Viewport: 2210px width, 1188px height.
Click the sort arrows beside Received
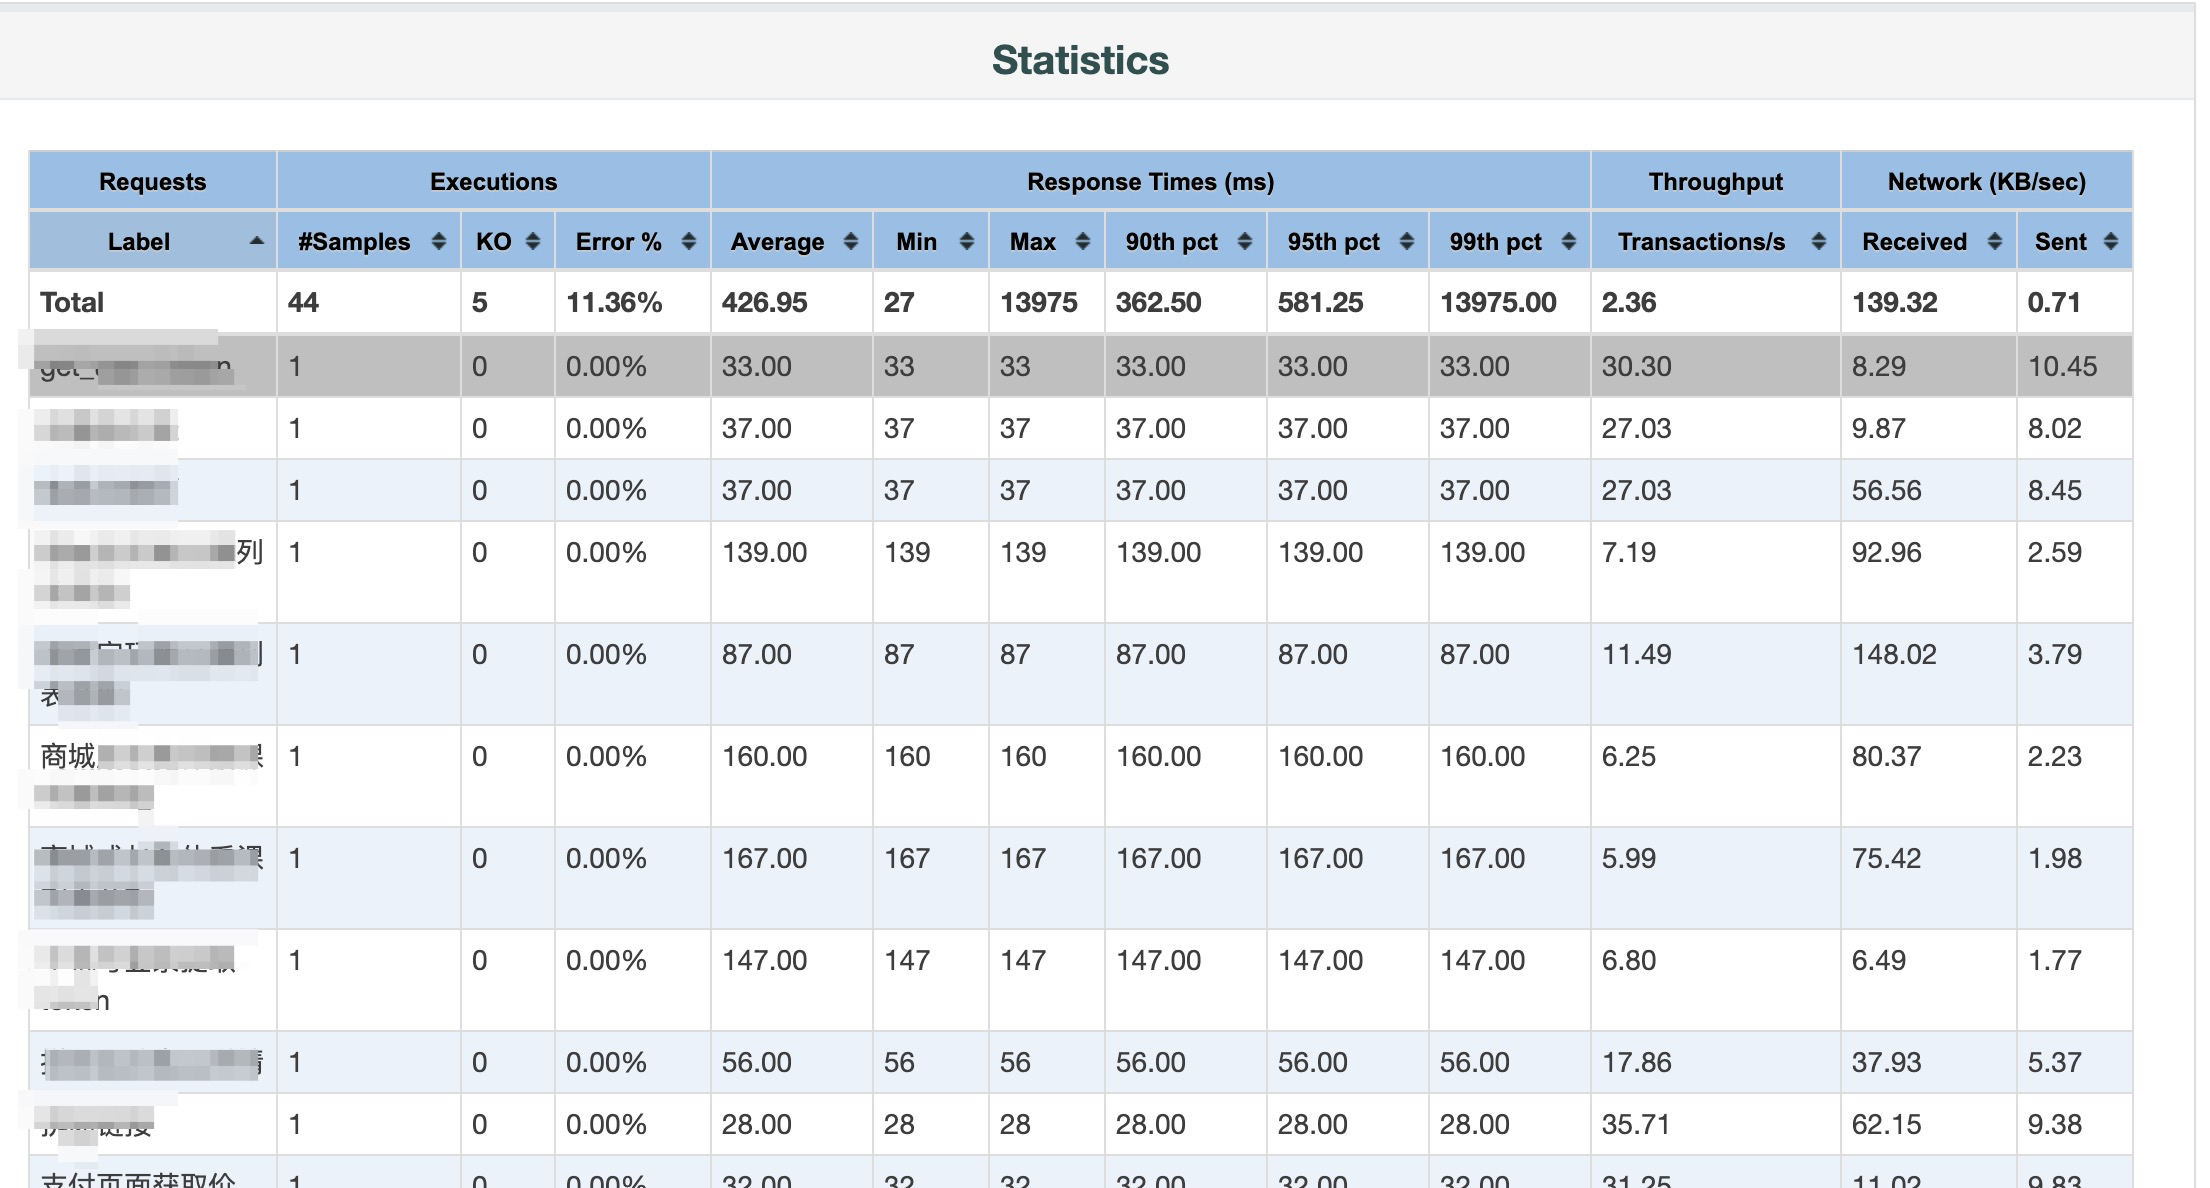pos(1994,241)
